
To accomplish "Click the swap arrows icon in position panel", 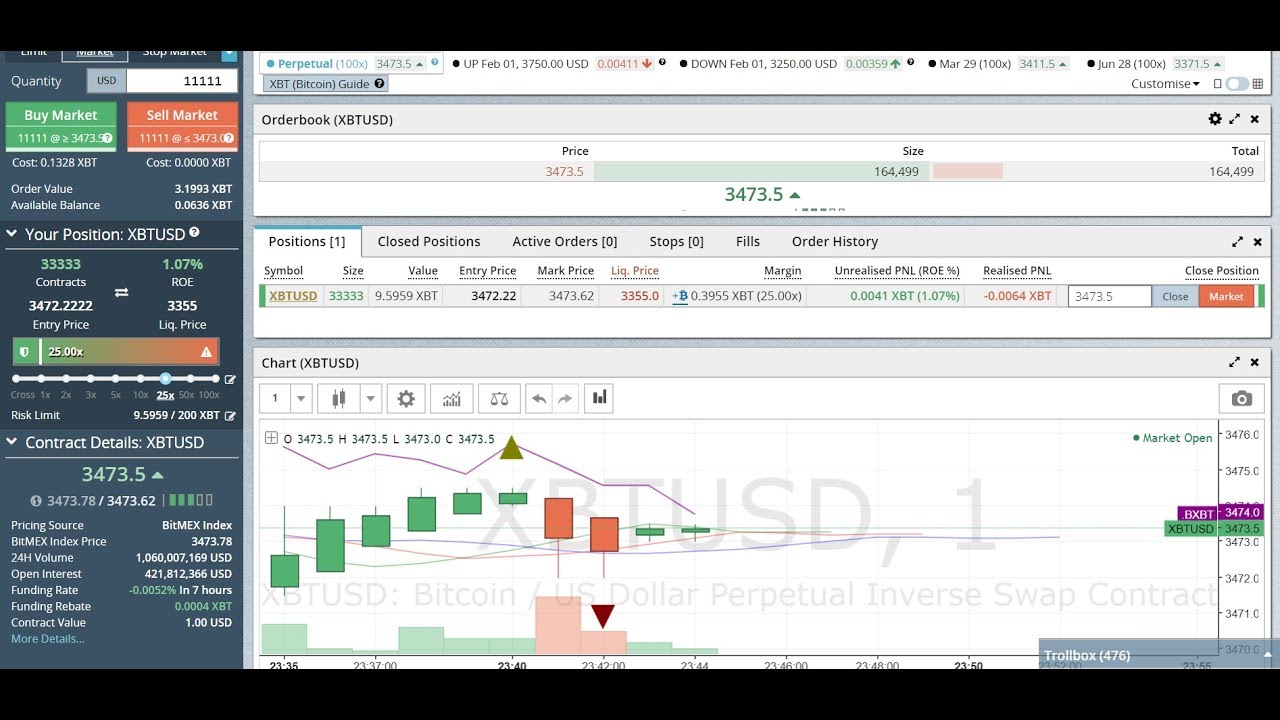I will 121,292.
